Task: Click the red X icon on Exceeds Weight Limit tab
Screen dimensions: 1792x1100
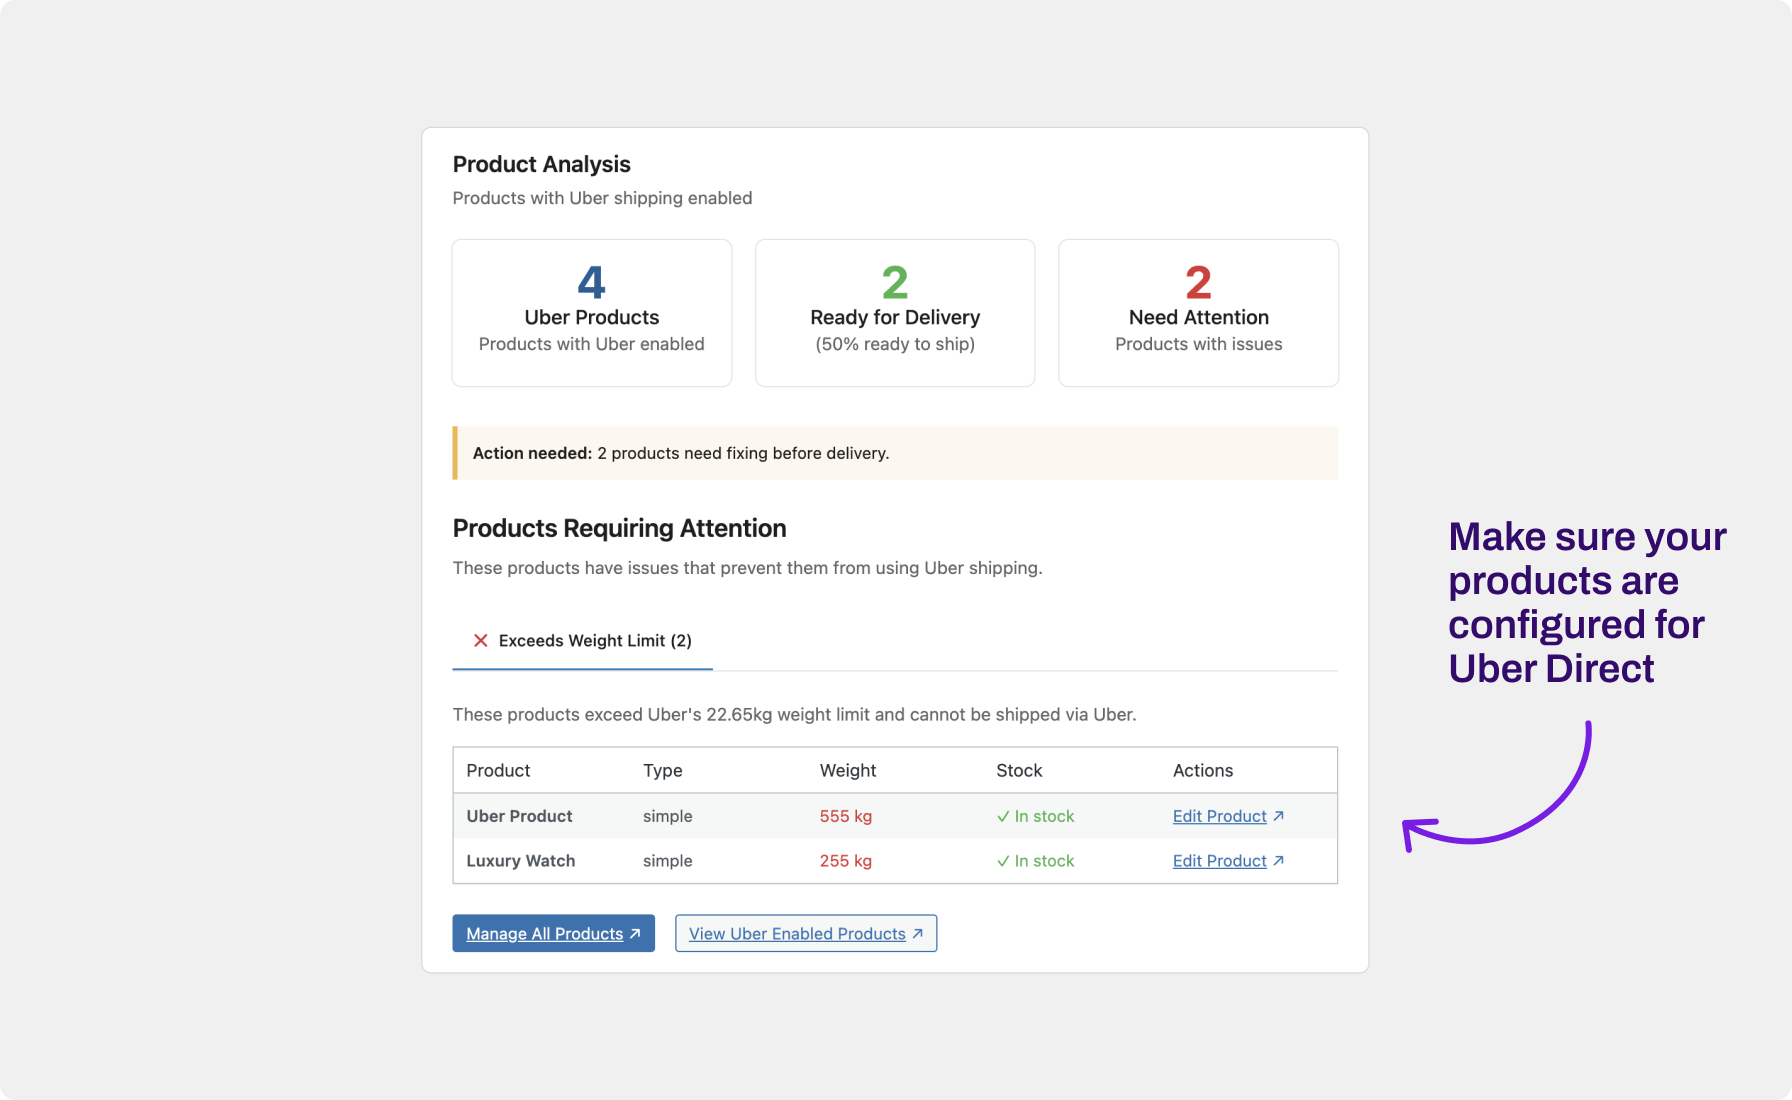Action: [x=481, y=640]
